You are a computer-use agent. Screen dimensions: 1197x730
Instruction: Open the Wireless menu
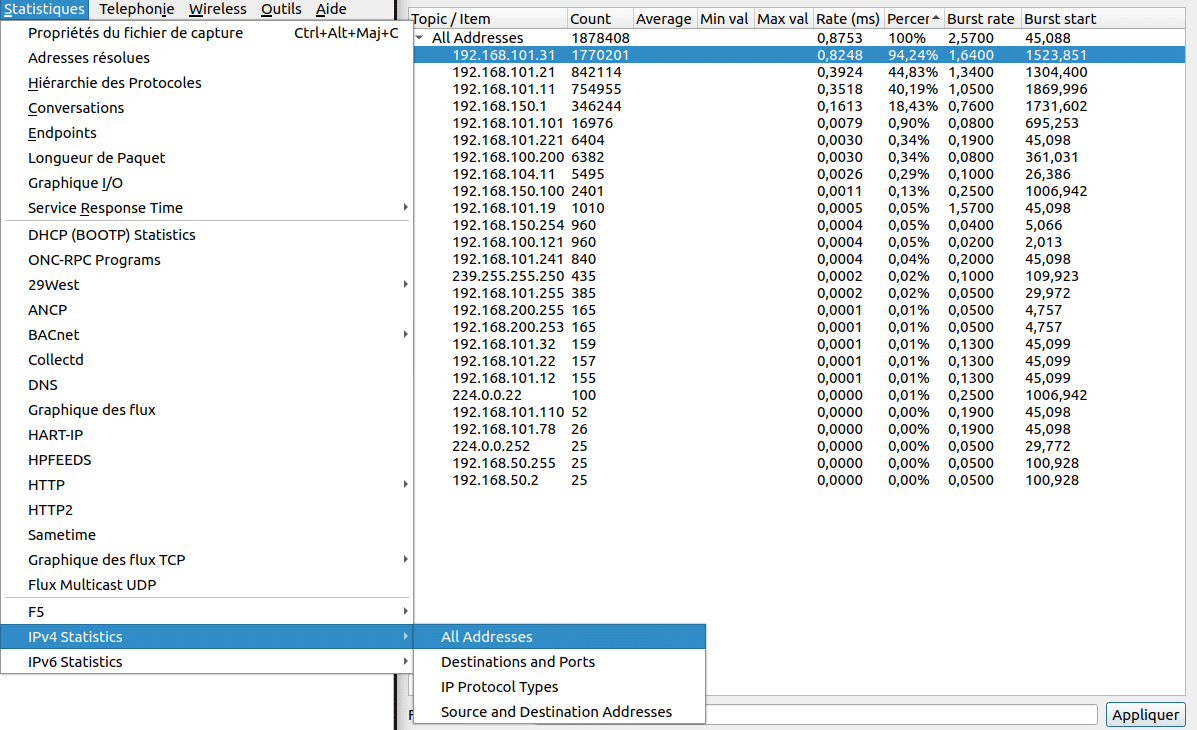pos(218,9)
